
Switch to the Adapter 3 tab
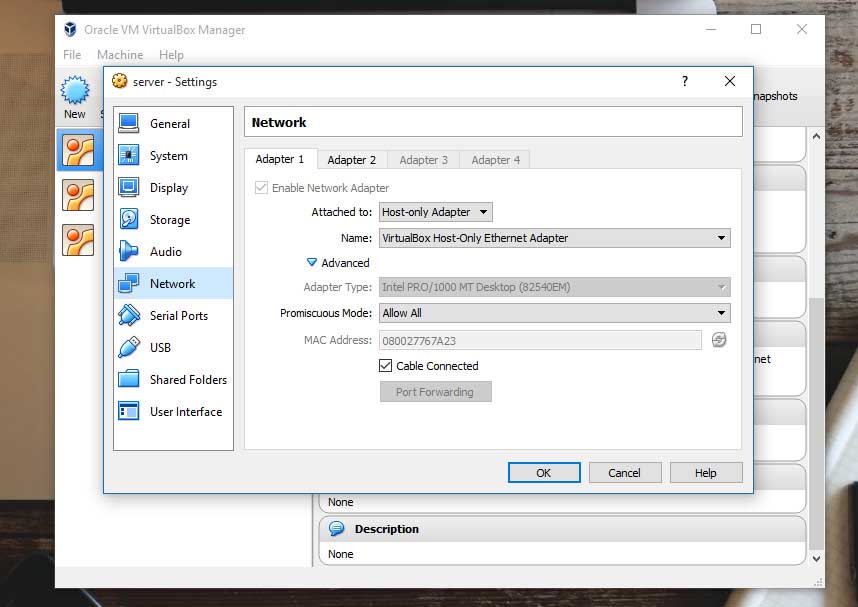(x=424, y=160)
